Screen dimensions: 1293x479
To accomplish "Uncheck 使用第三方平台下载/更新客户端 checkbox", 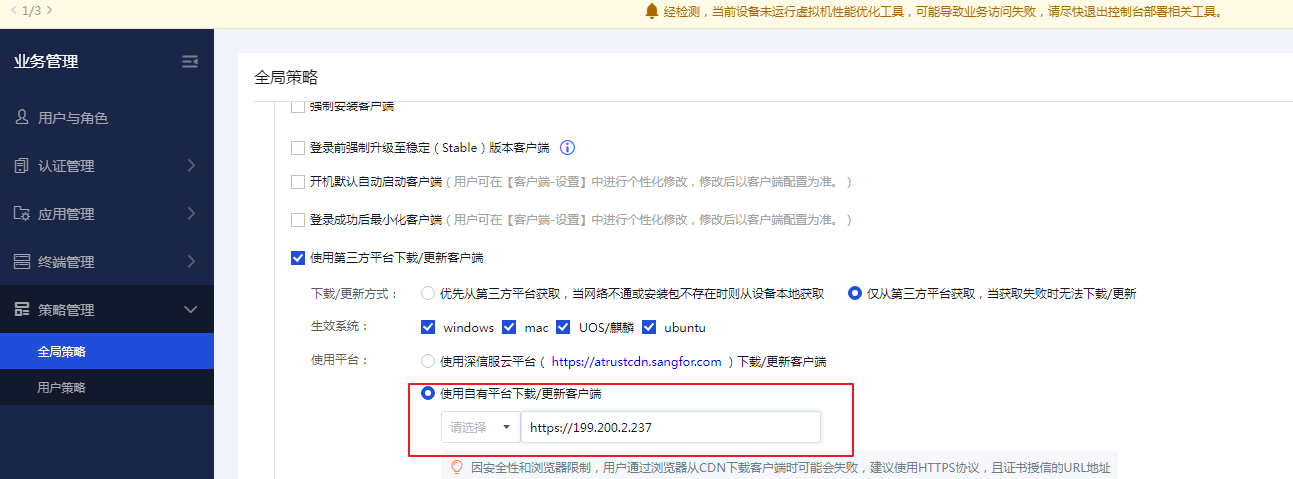I will click(297, 258).
